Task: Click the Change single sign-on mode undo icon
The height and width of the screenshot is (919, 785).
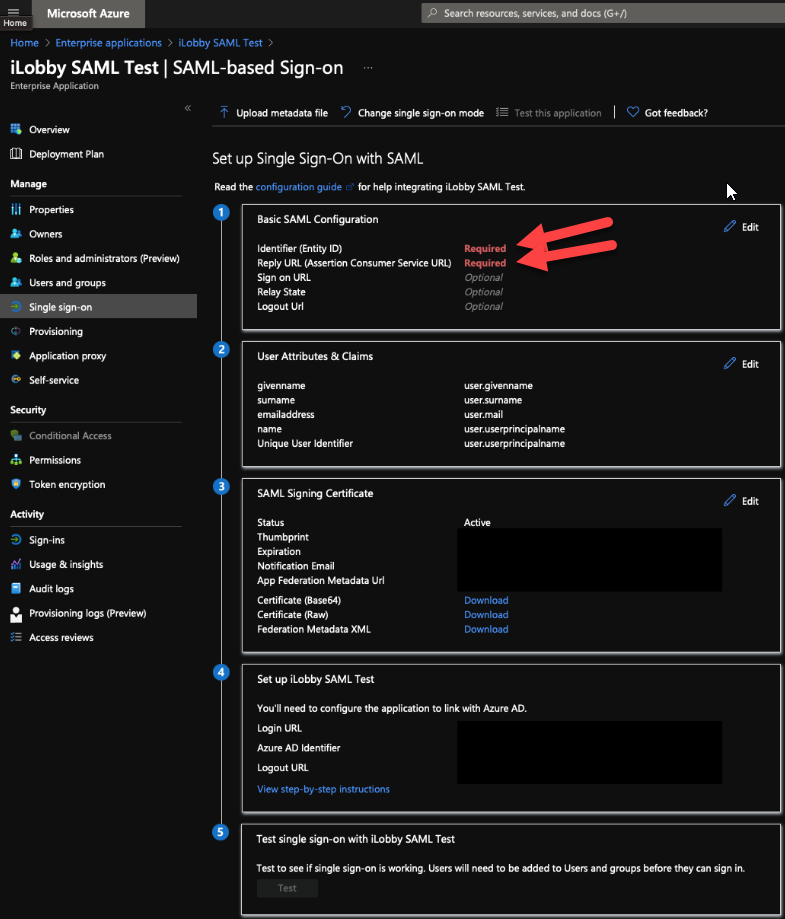Action: (x=346, y=112)
